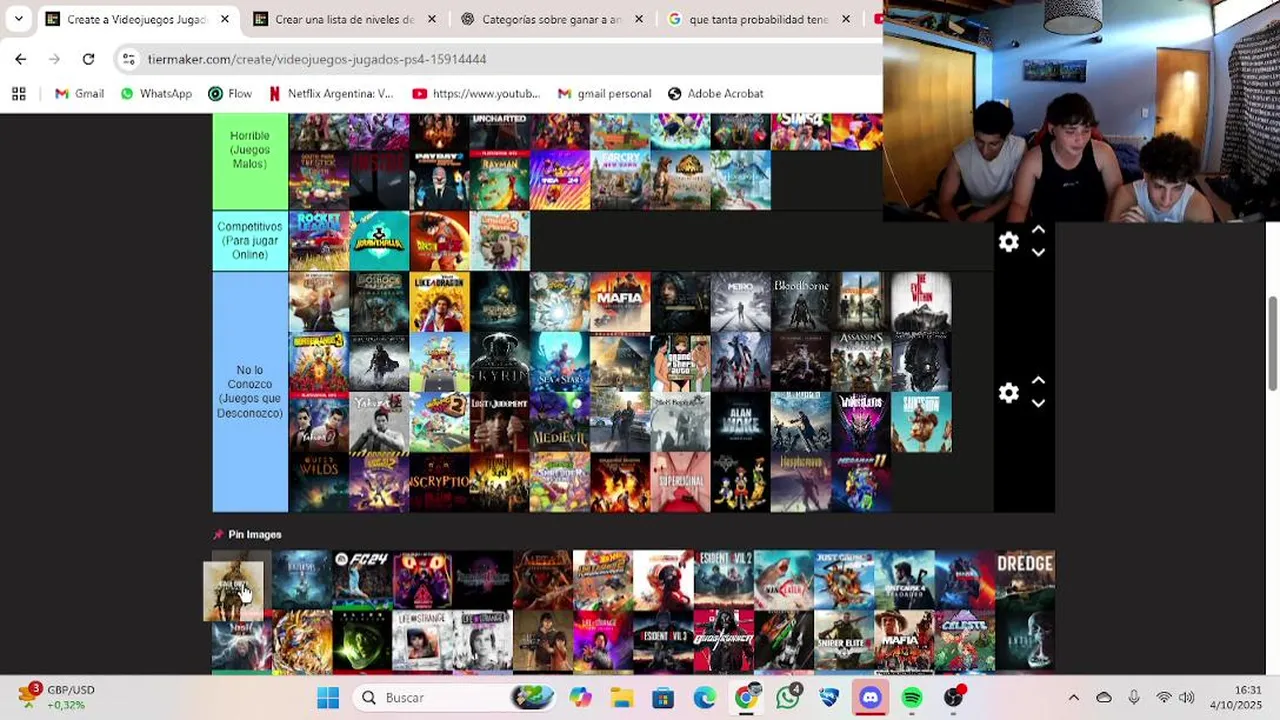Viewport: 1280px width, 720px height.
Task: Show hidden system tray icons
Action: [1073, 697]
